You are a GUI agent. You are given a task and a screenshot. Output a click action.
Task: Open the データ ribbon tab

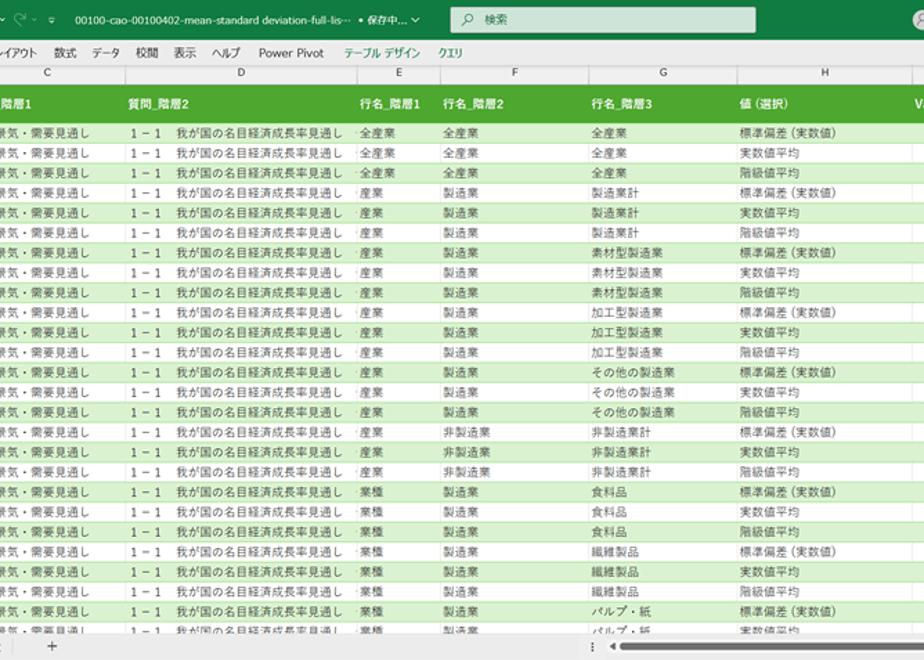click(x=105, y=53)
